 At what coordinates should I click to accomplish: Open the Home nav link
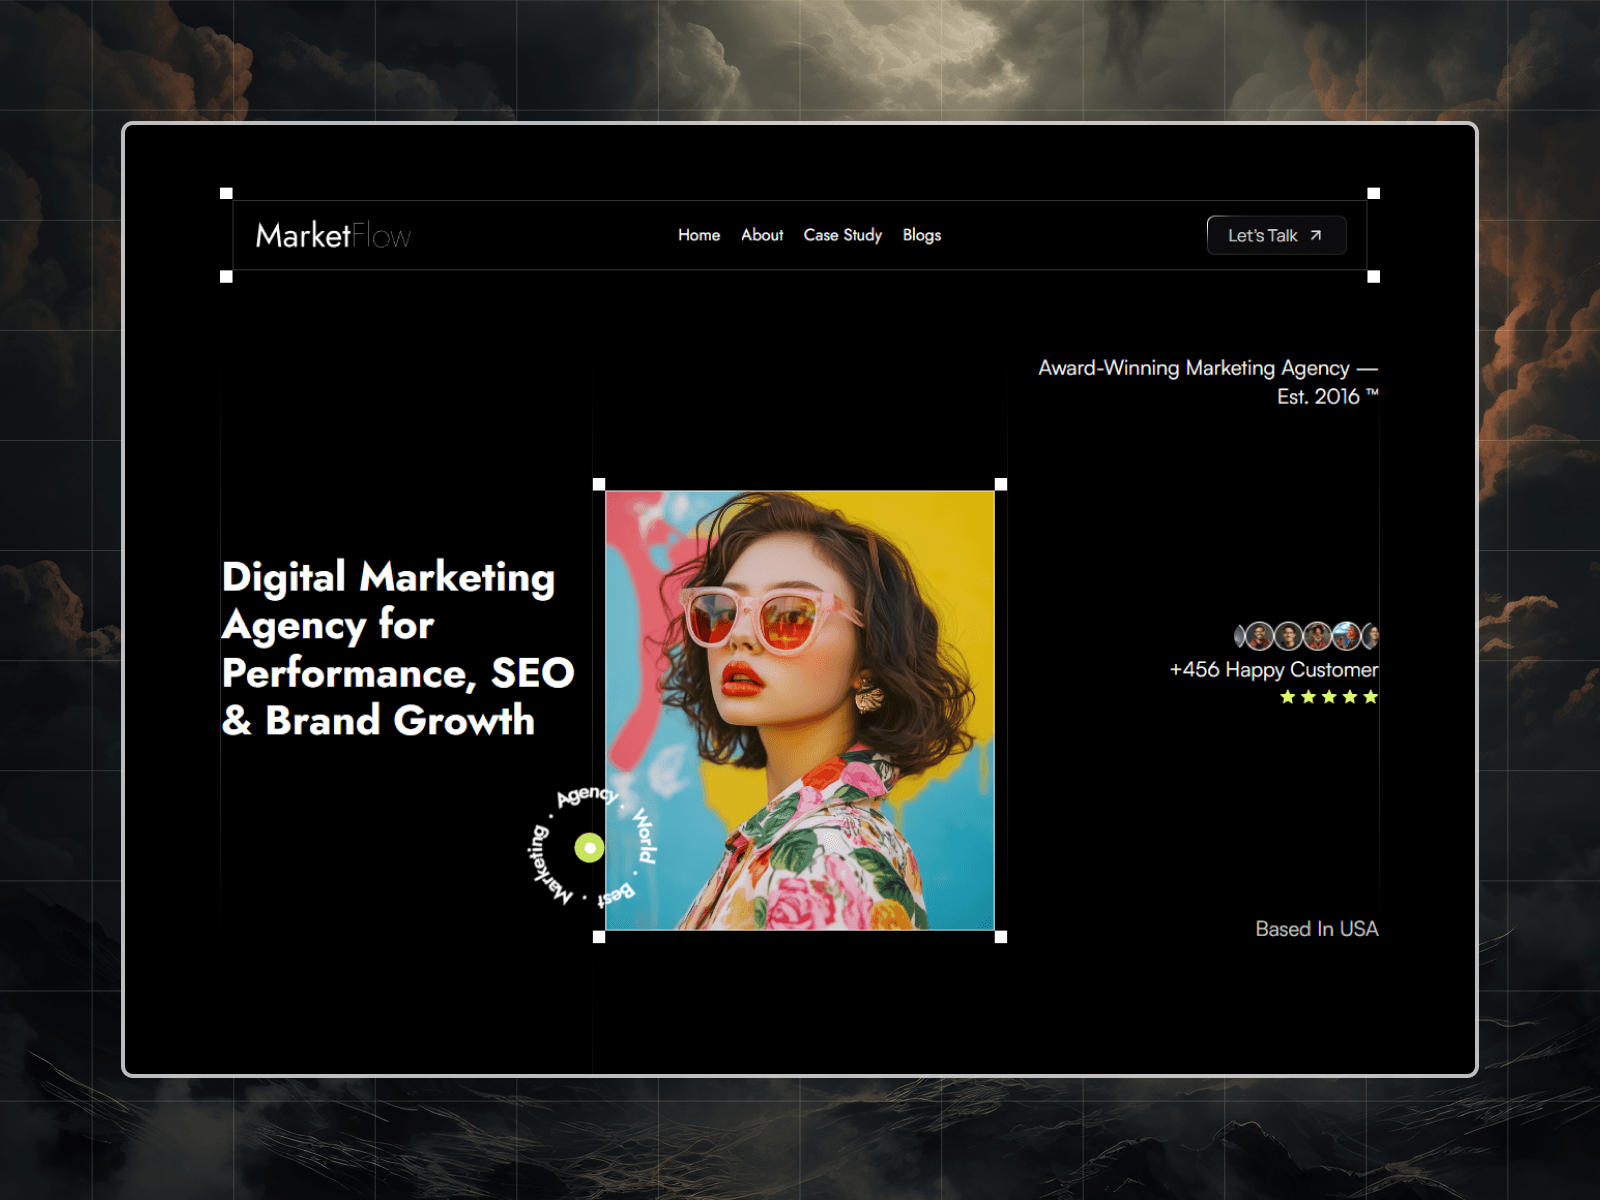(699, 235)
